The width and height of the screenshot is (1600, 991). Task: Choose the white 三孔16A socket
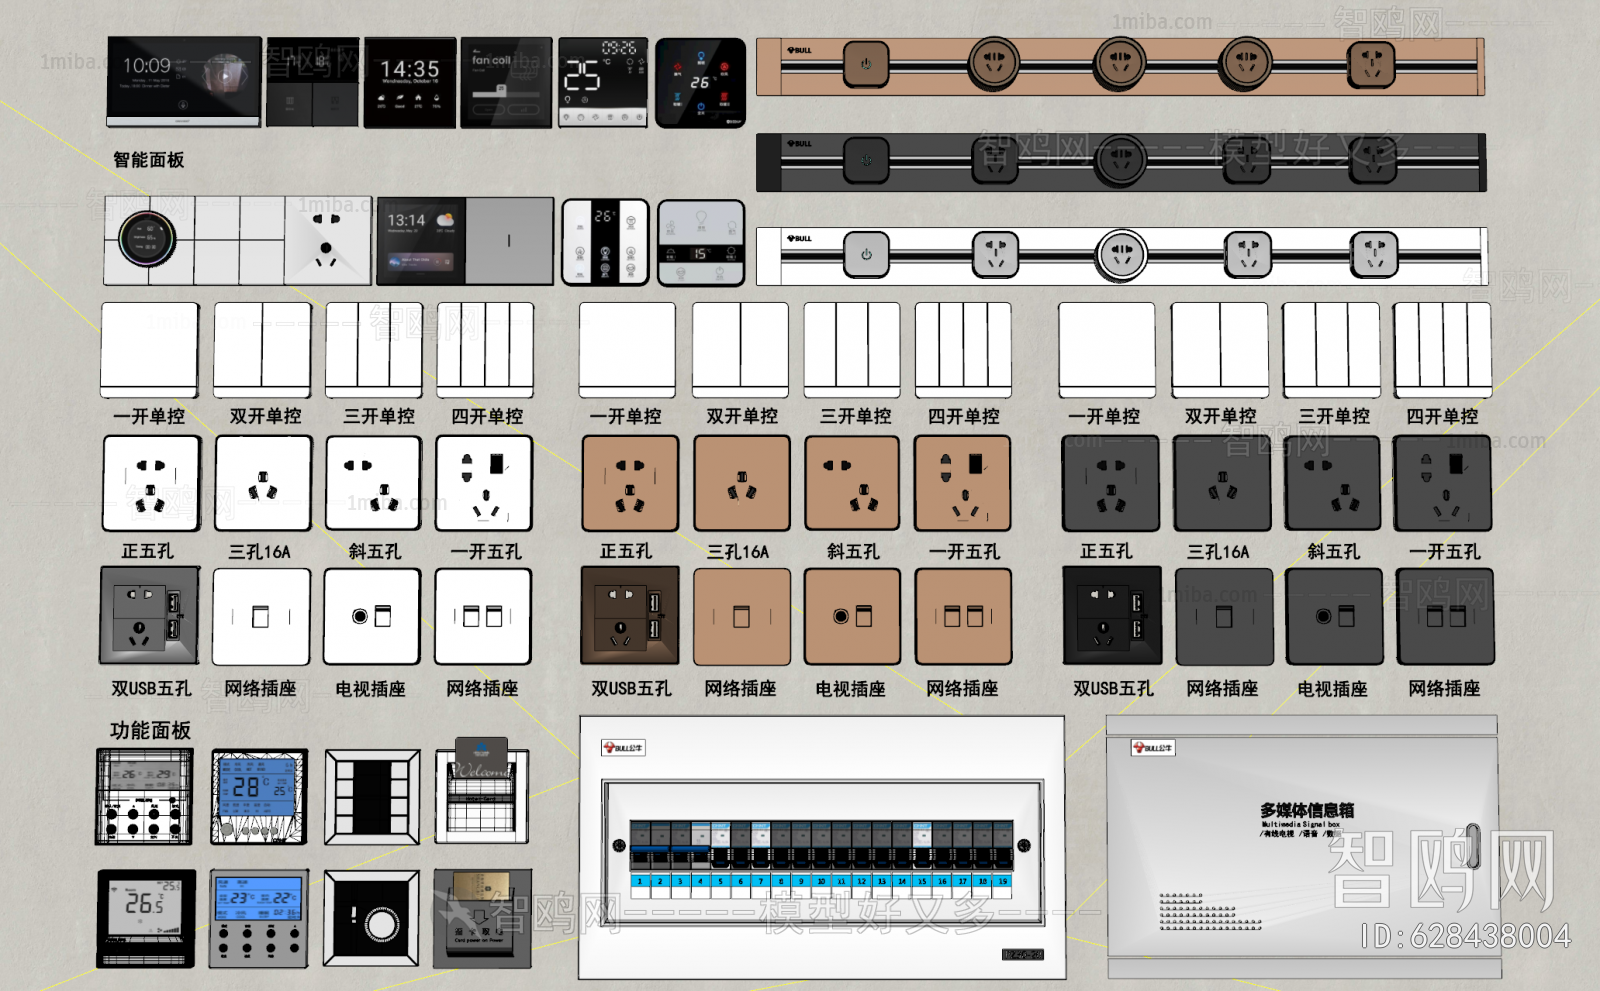[263, 484]
